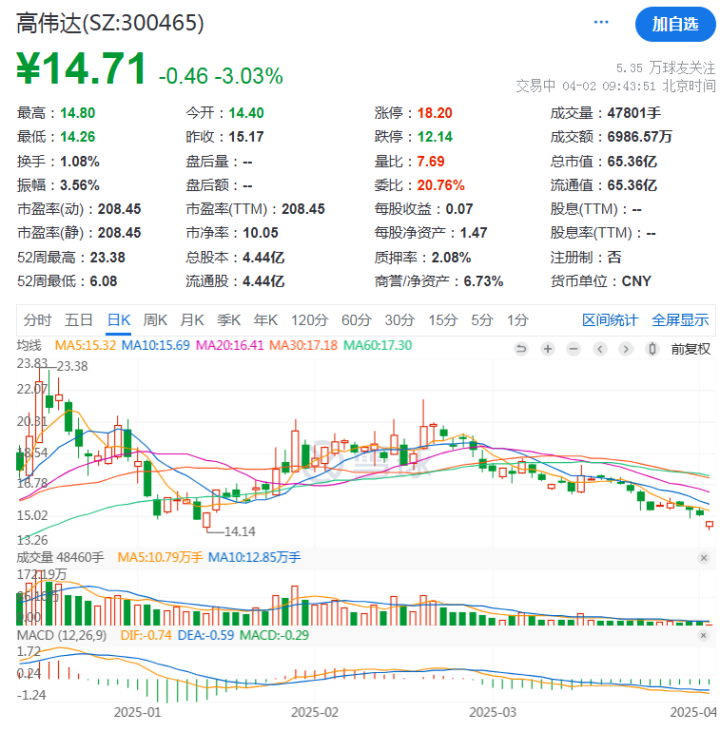Switch to the 60分 interval tab
Screen dimensions: 720x732
coord(356,320)
